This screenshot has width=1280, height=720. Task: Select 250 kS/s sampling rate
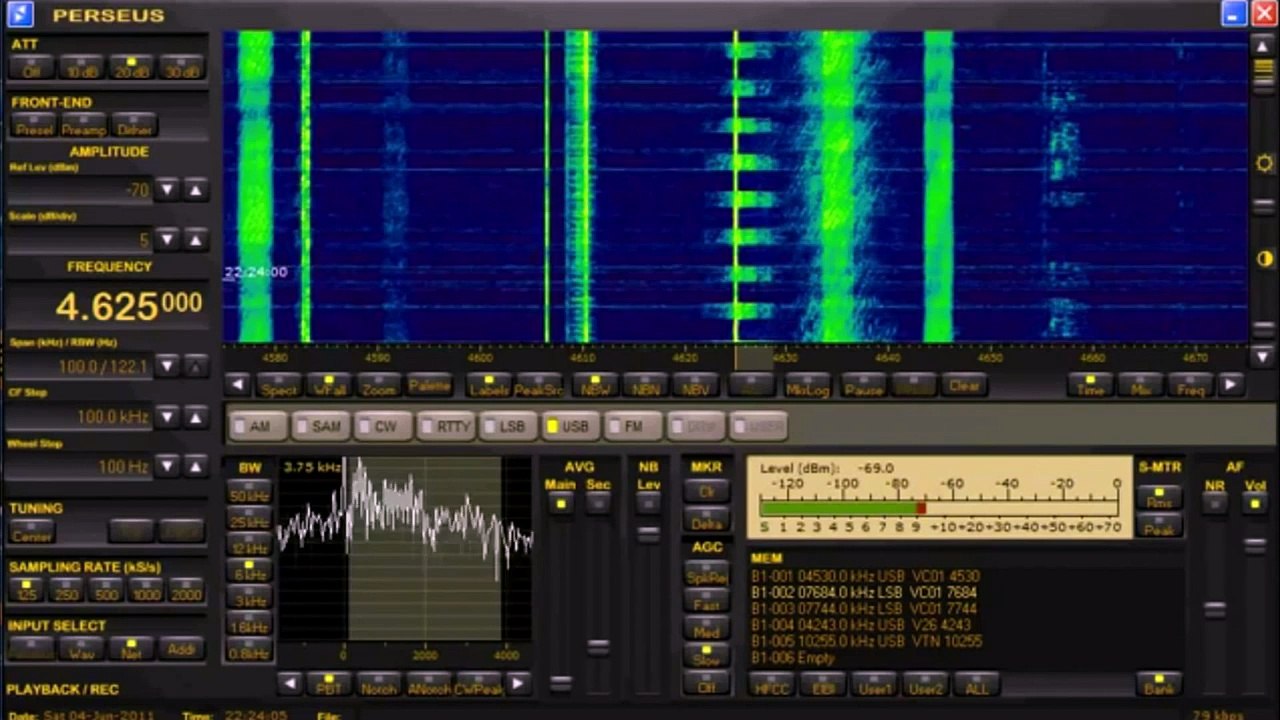click(x=65, y=590)
